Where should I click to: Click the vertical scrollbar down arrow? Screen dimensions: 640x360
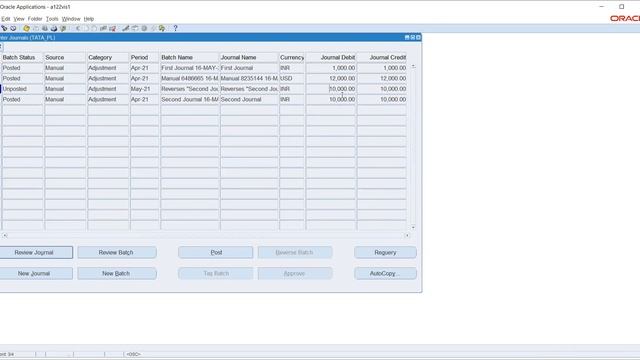(x=413, y=227)
